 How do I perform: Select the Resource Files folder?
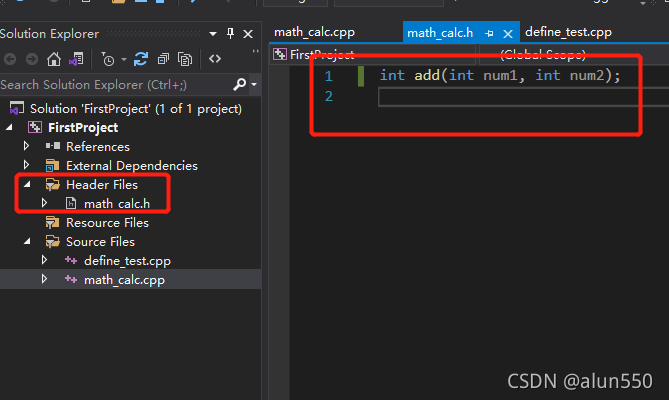[x=107, y=223]
